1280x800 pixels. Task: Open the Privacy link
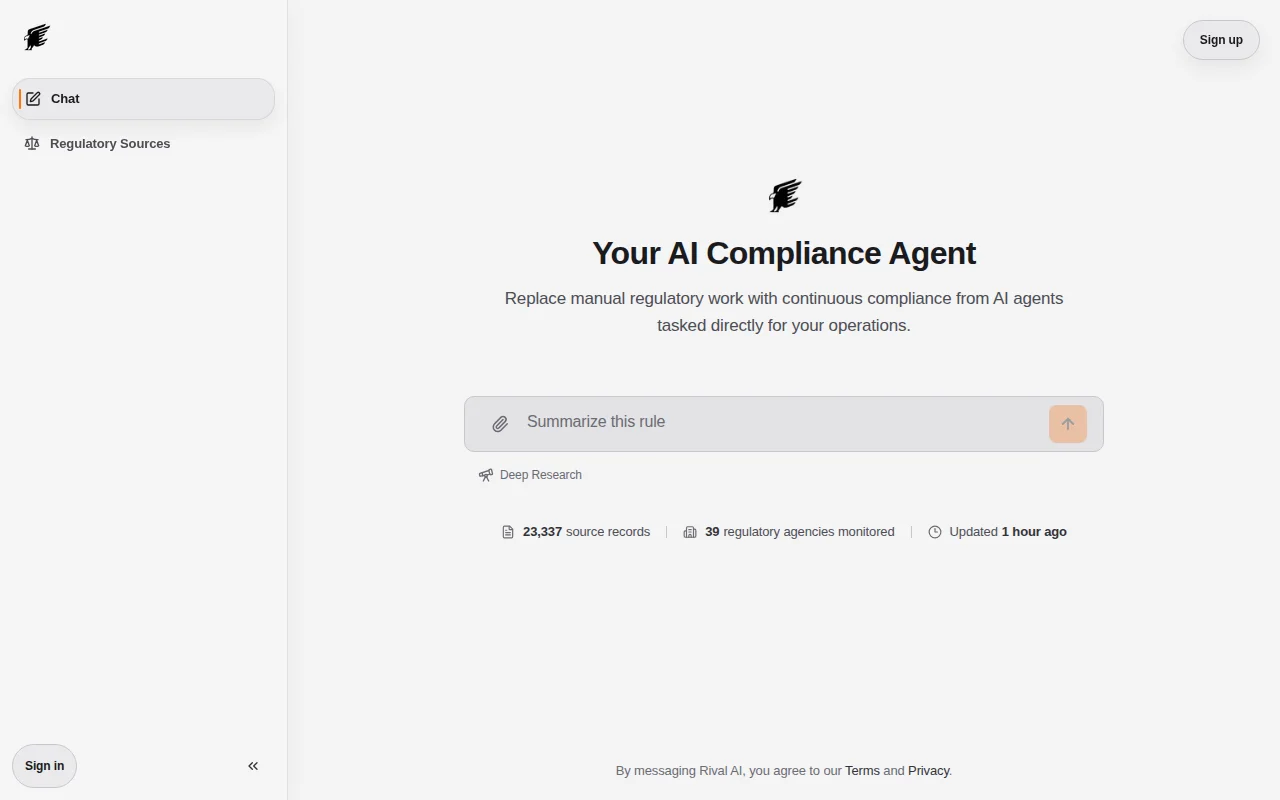point(929,771)
